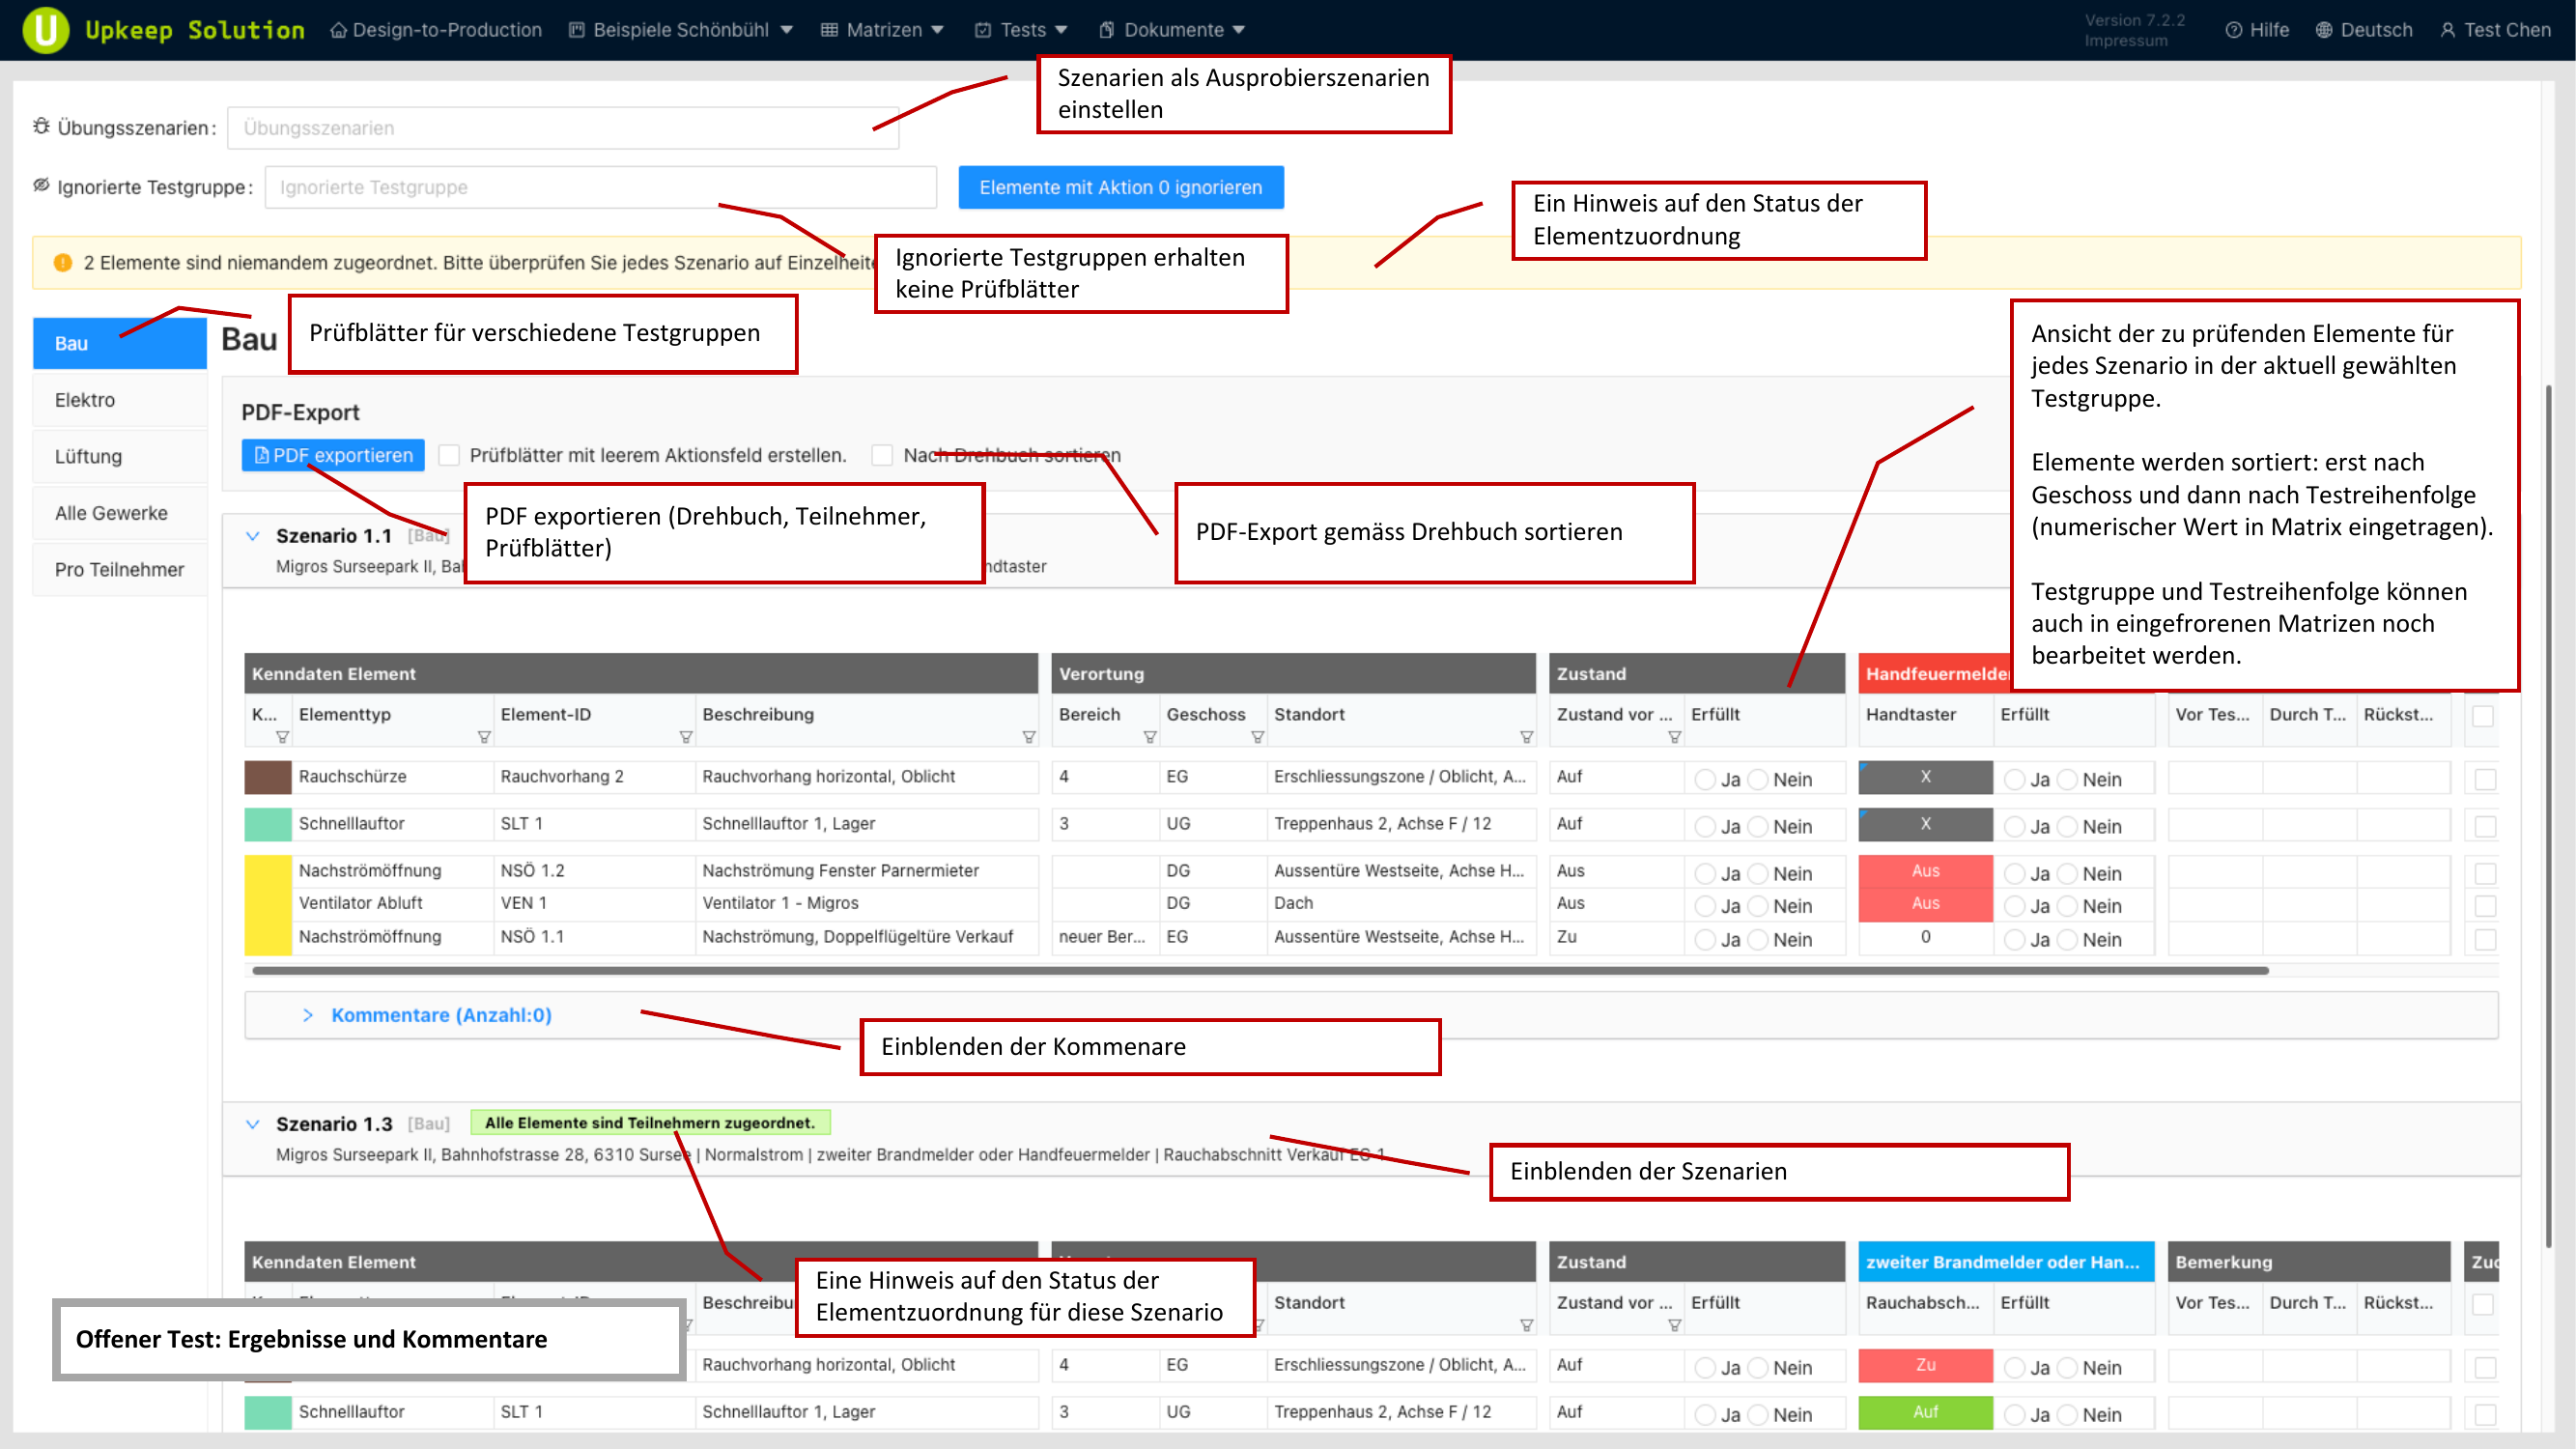2576x1449 pixels.
Task: Click filter icon in Geschoss column
Action: (x=1257, y=737)
